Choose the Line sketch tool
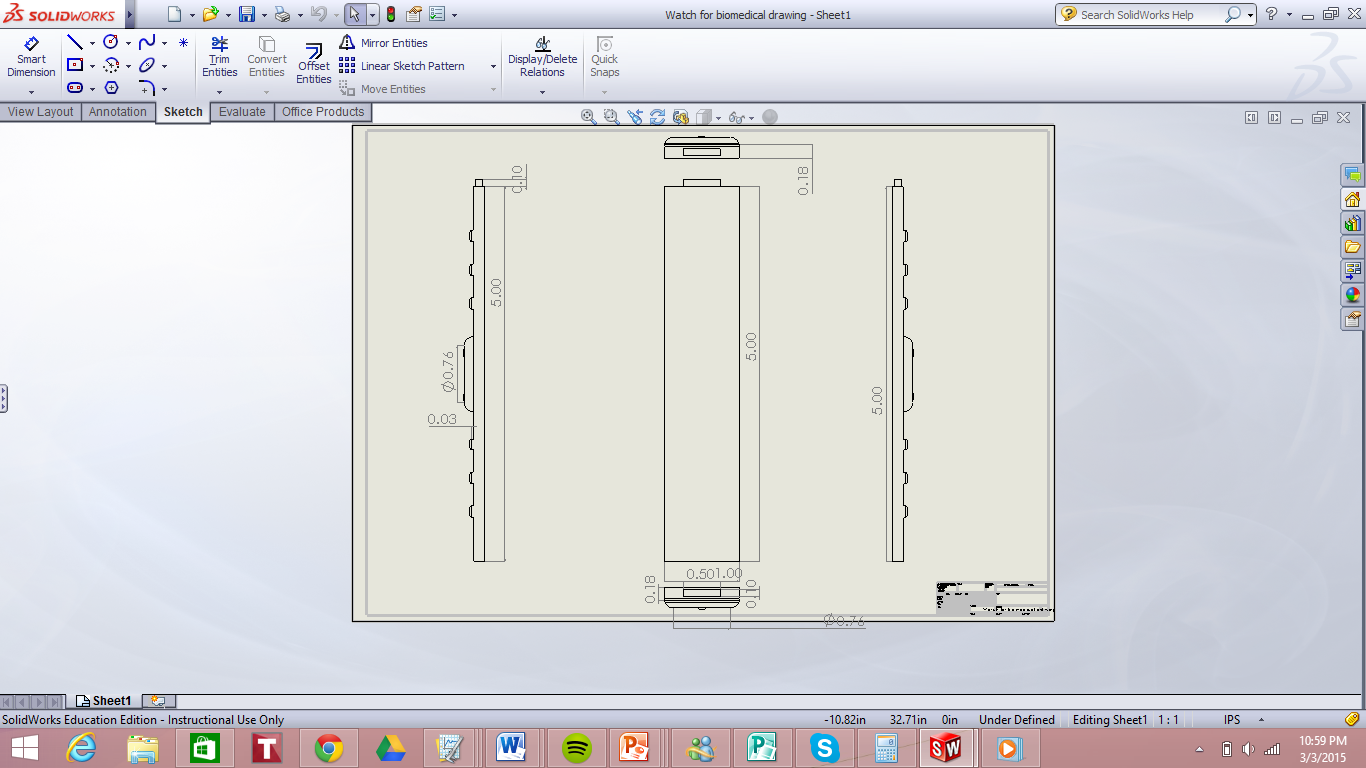 click(x=75, y=42)
